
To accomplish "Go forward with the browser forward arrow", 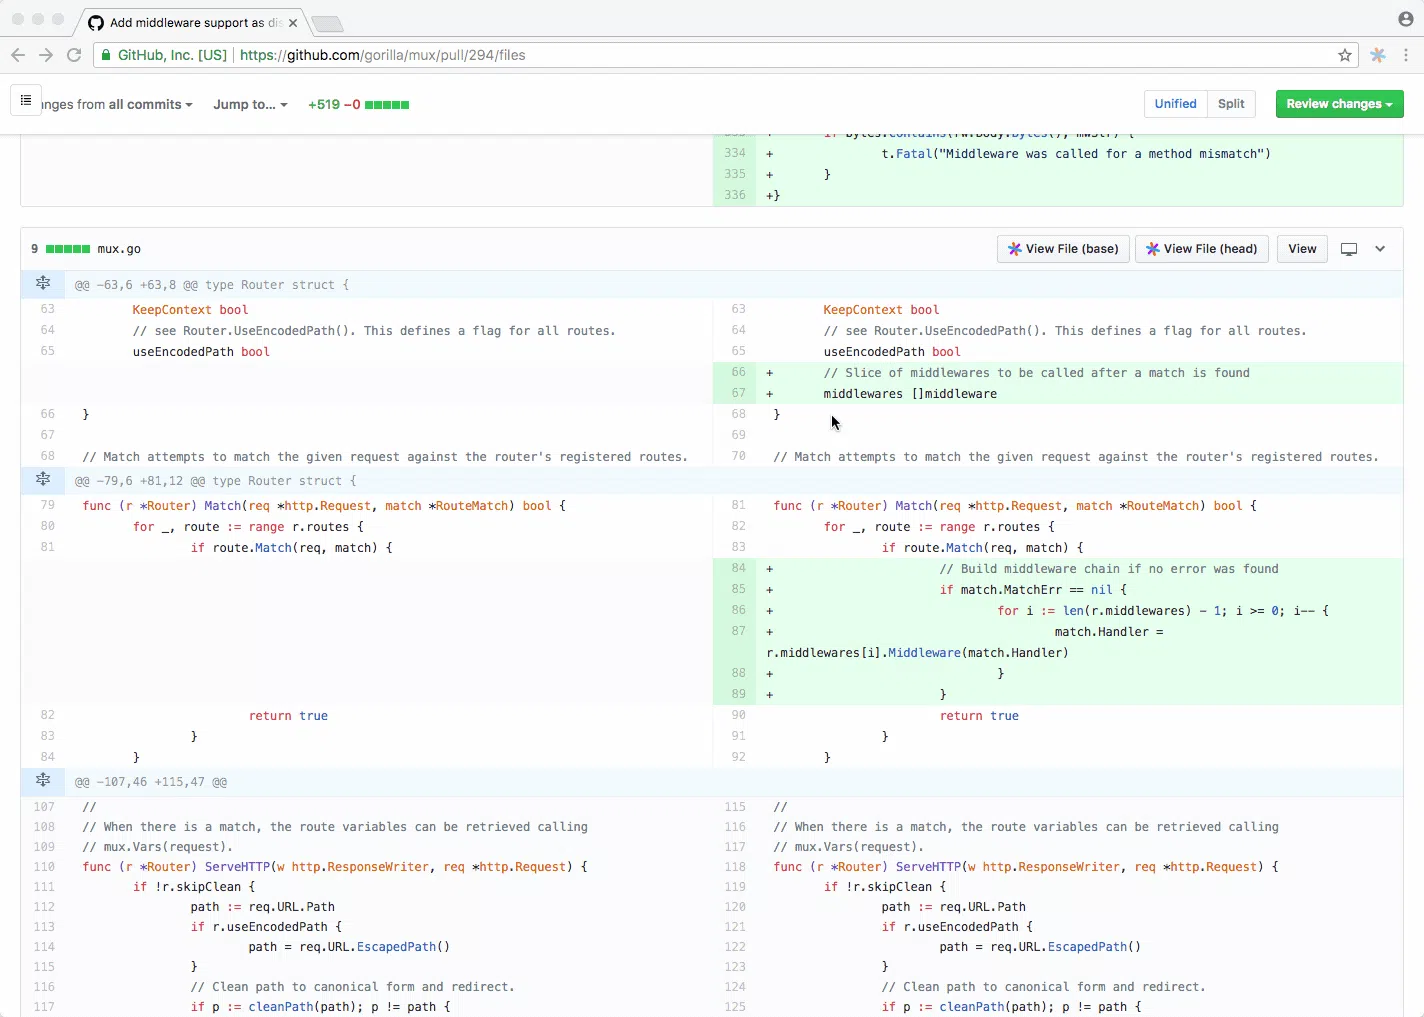I will click(45, 55).
